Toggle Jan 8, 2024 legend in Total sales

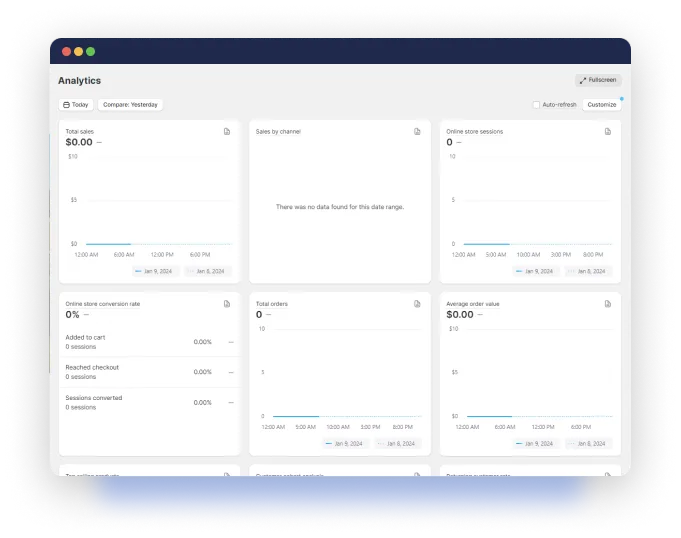(207, 271)
